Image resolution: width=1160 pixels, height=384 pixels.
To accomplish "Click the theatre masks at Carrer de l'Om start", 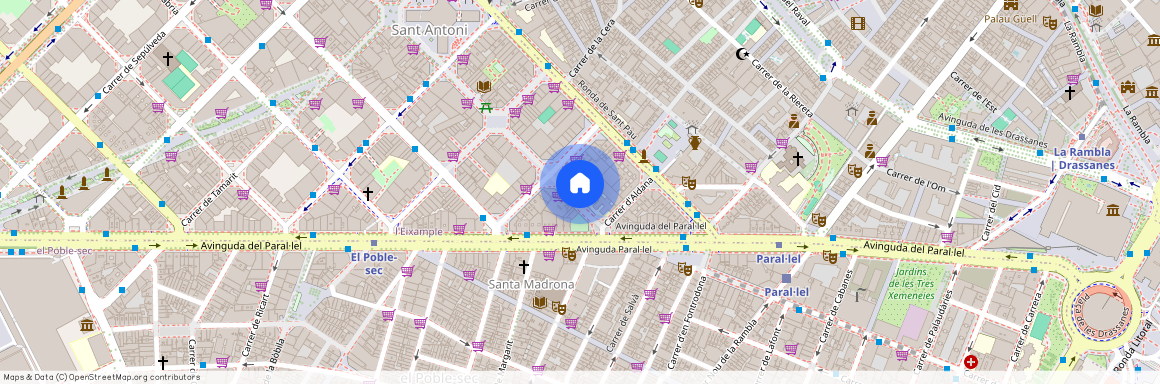I will [855, 171].
